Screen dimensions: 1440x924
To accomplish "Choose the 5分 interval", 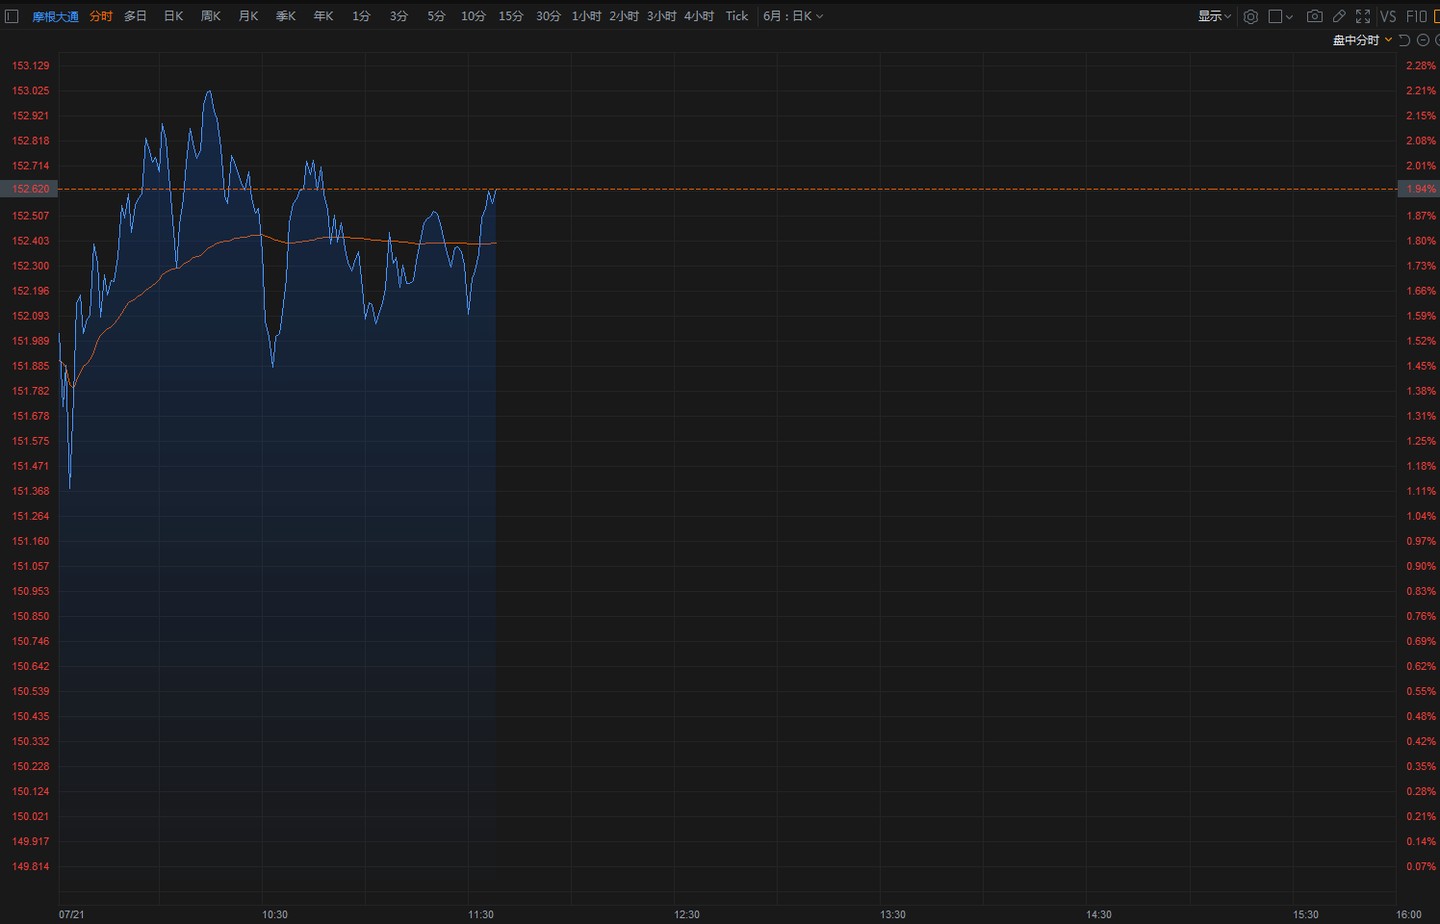I will (x=436, y=16).
